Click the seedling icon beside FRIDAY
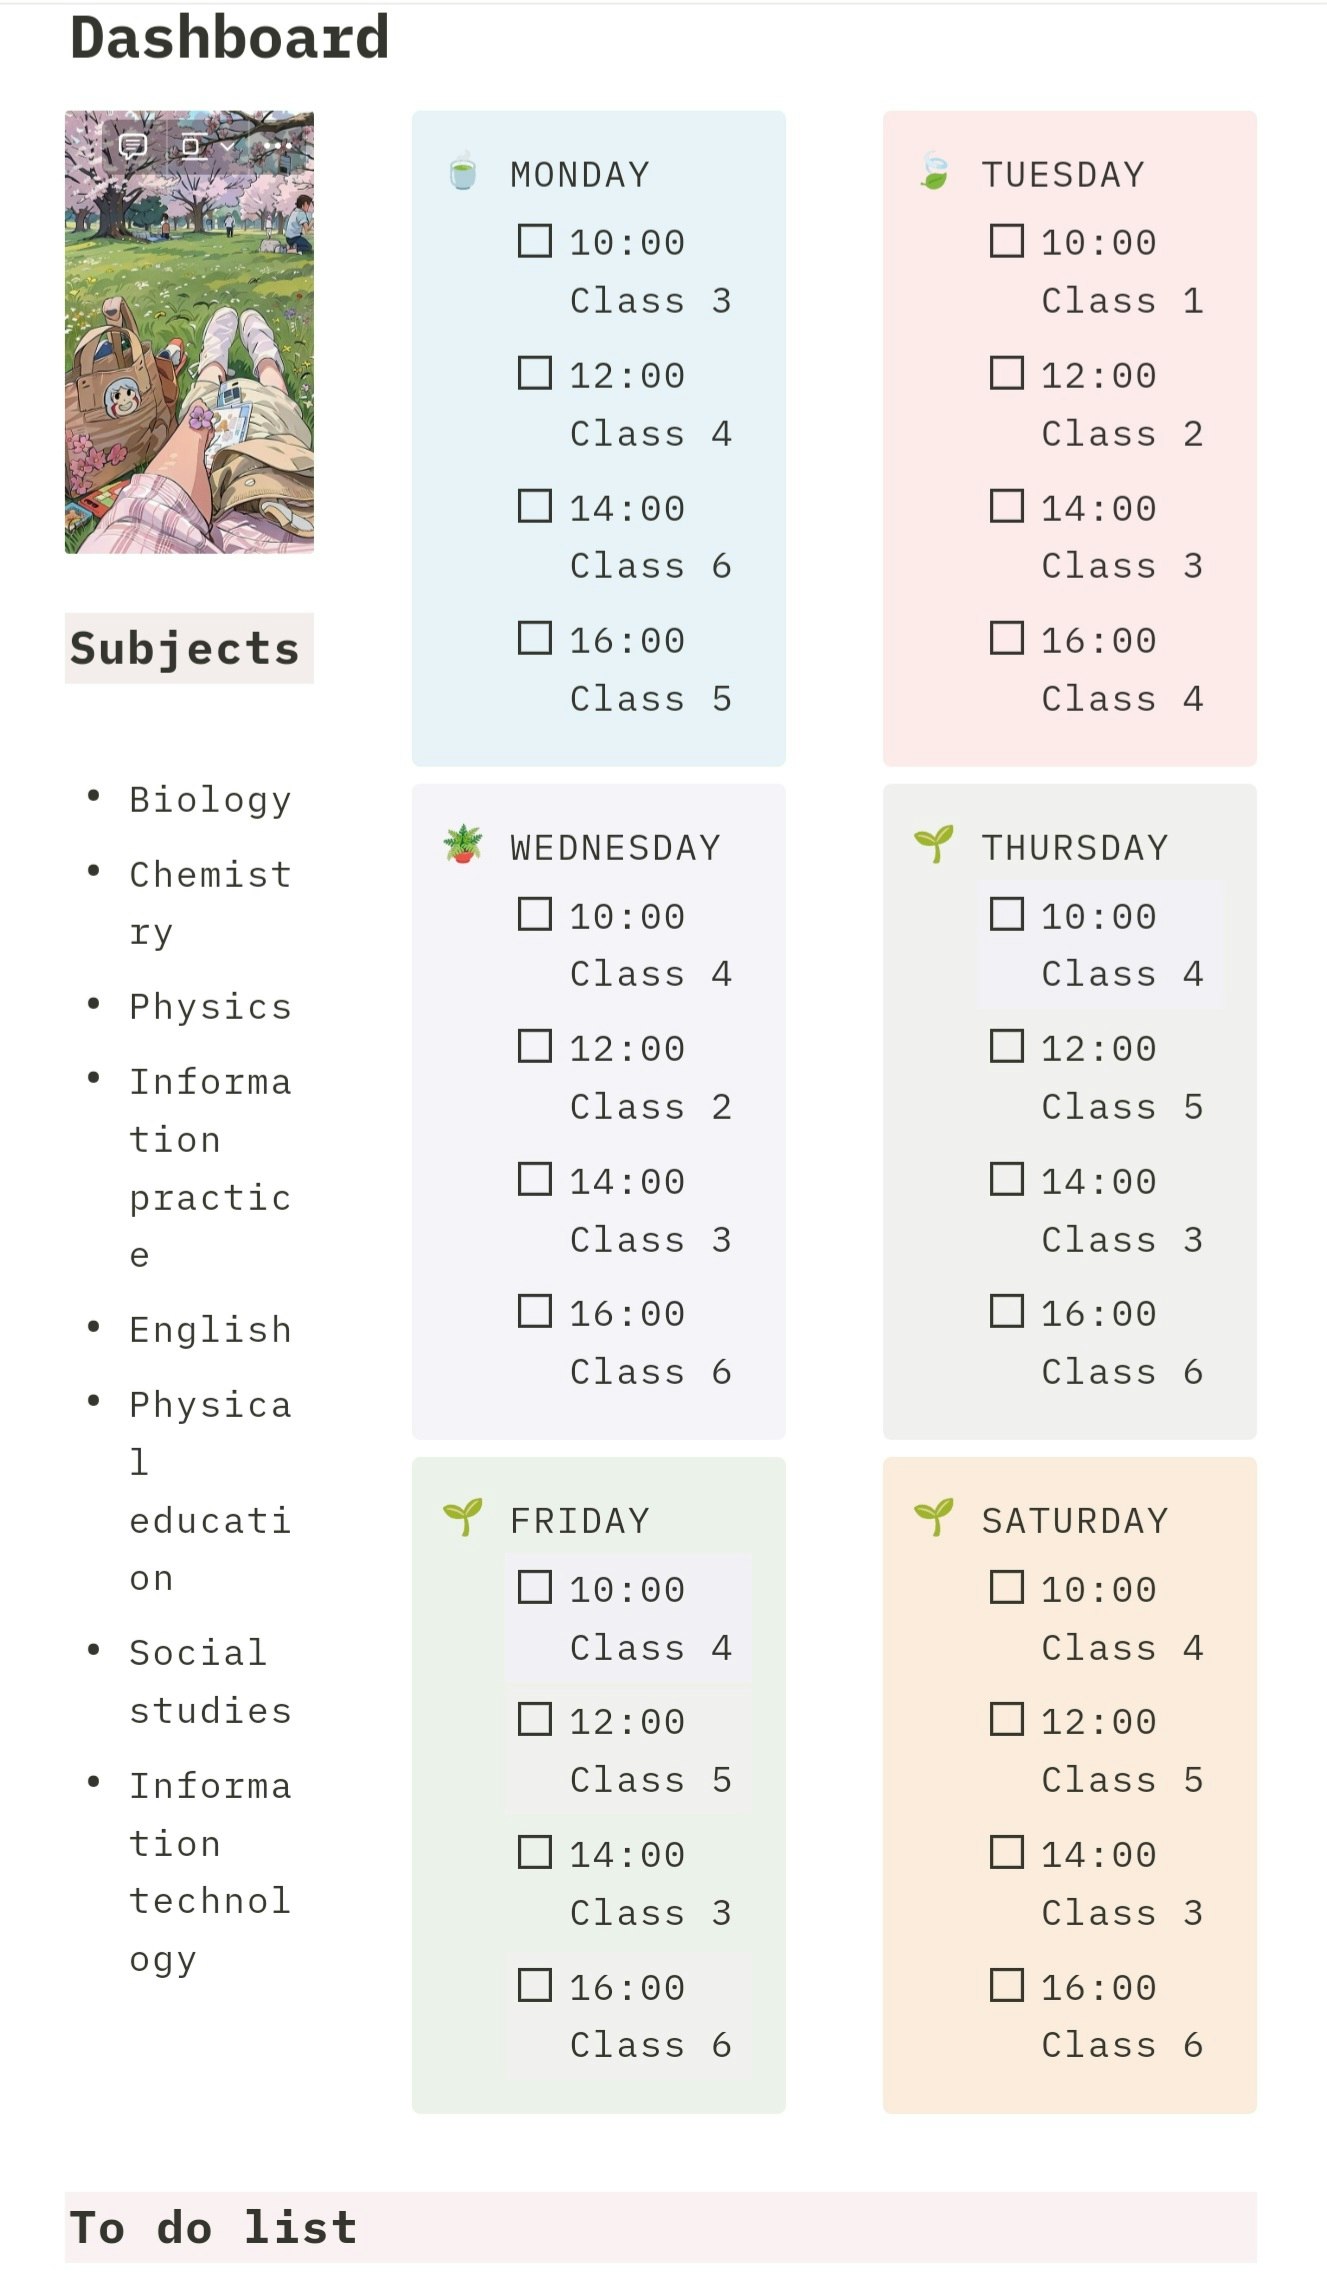The width and height of the screenshot is (1327, 2290). (463, 1518)
